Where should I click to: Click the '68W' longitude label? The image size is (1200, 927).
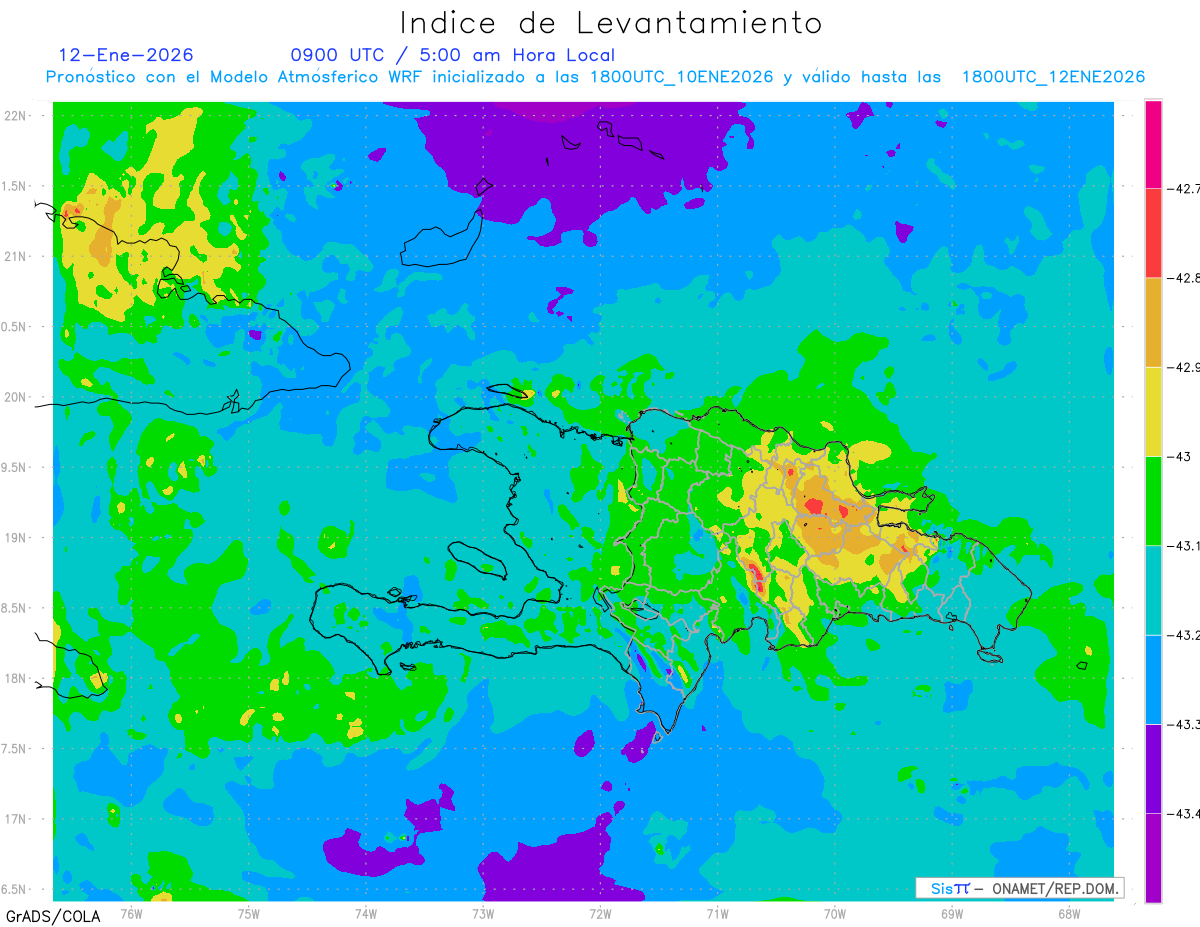pos(1069,912)
